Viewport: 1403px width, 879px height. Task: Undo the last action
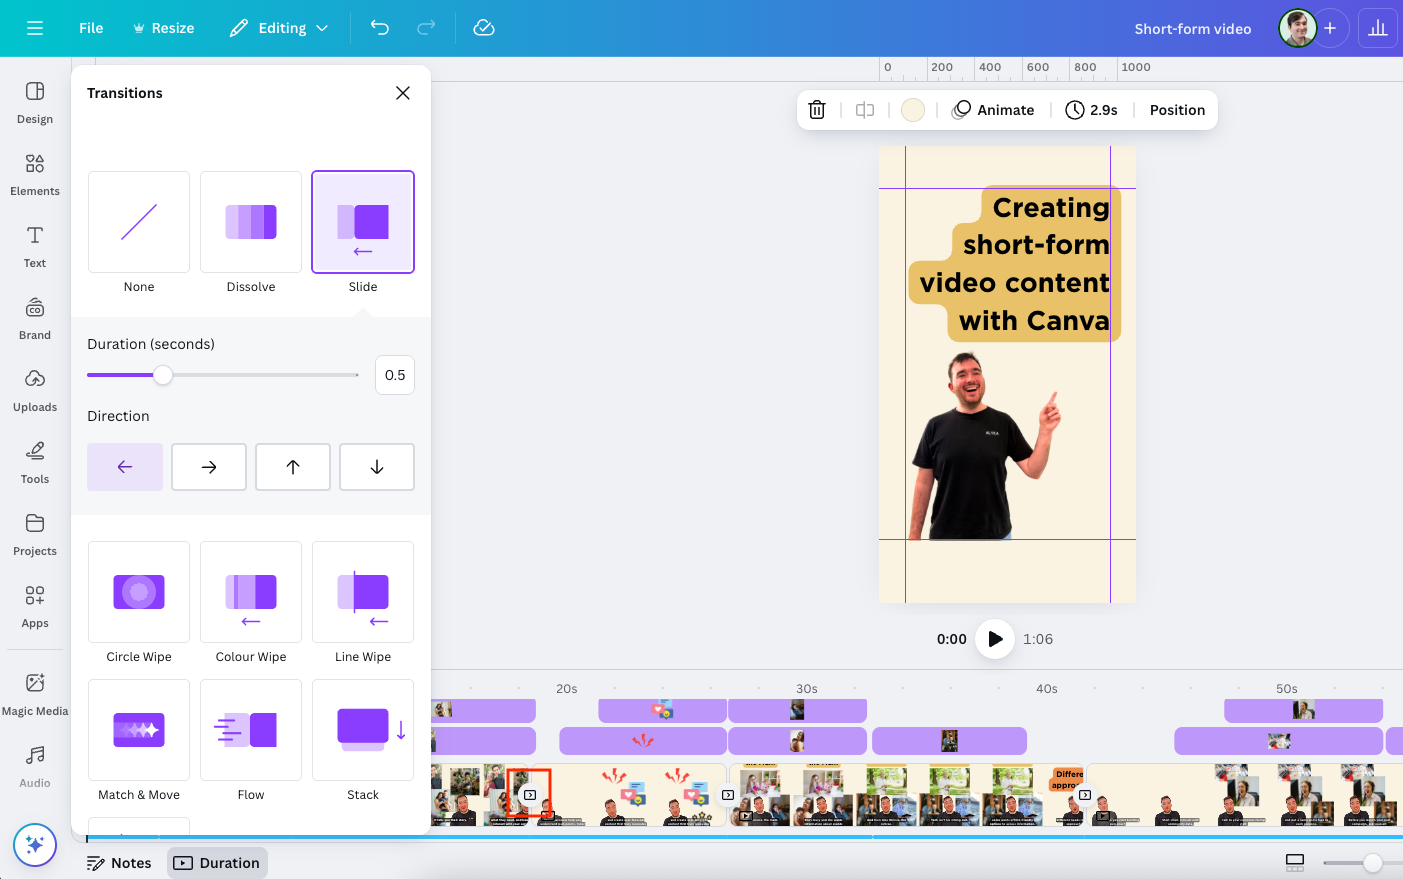(379, 28)
